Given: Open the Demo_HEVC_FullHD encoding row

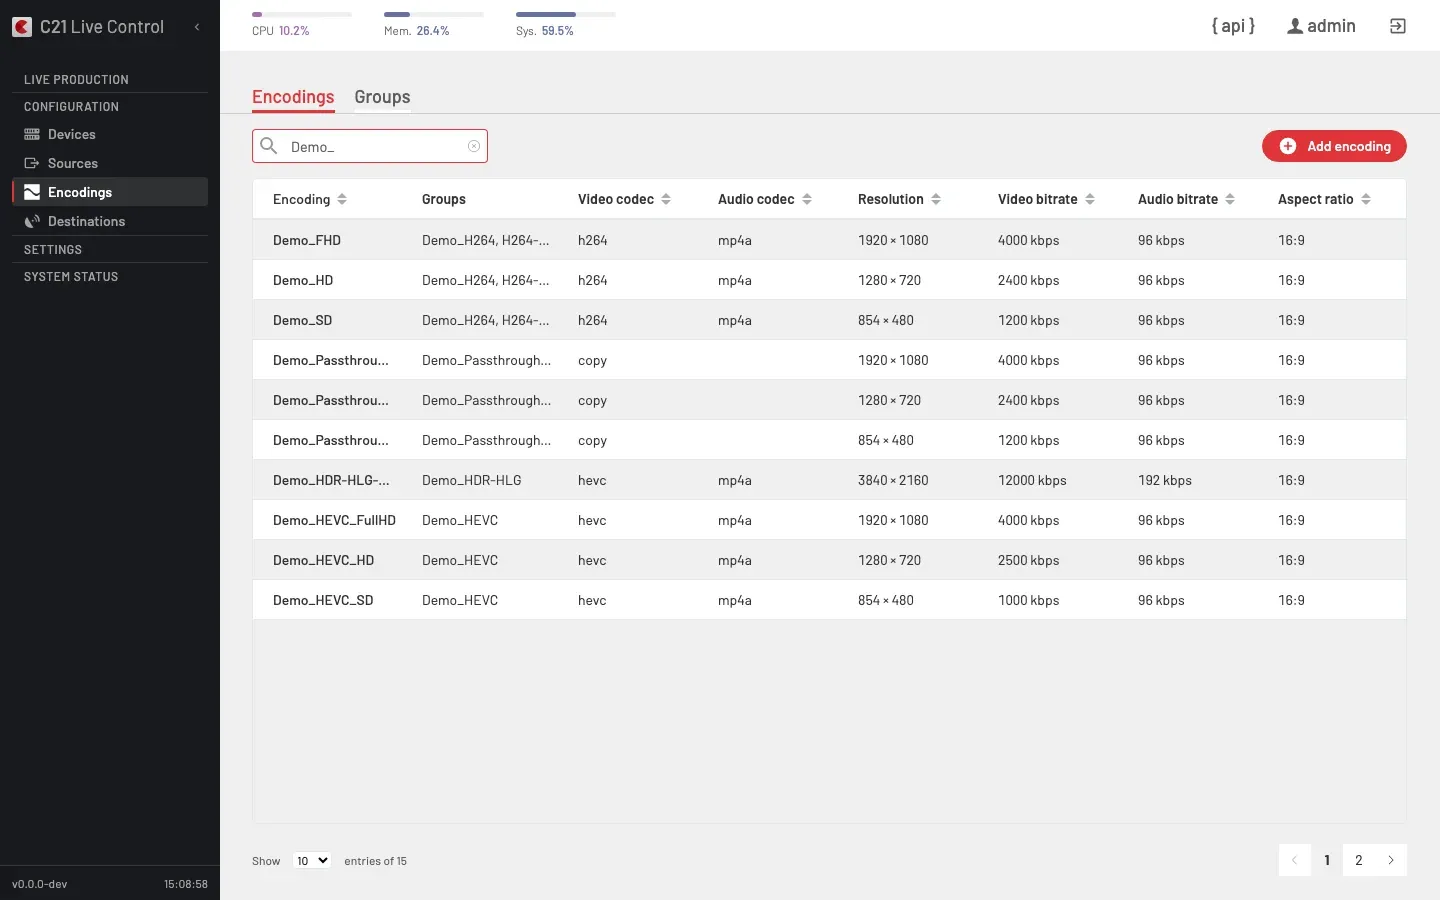Looking at the screenshot, I should (x=829, y=520).
